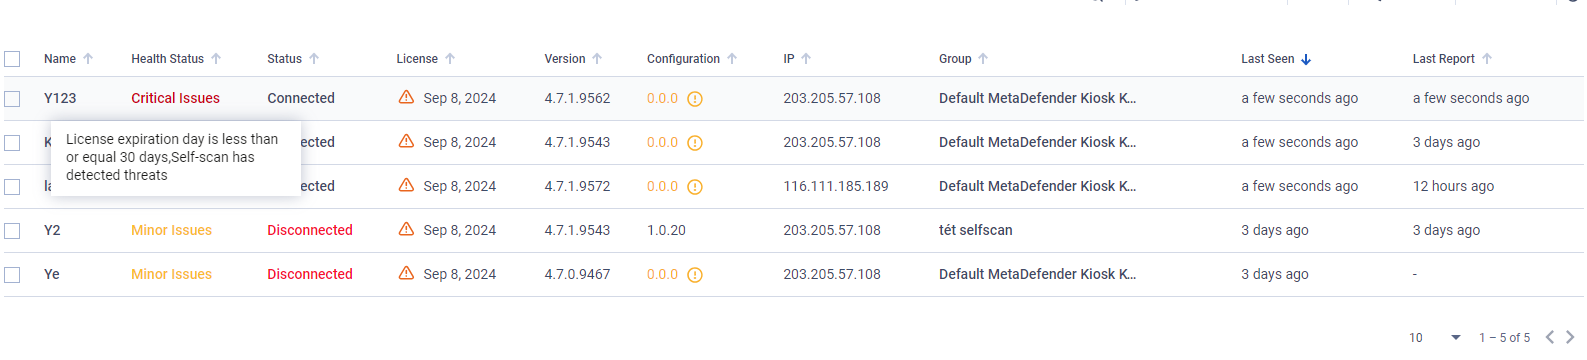Click configuration alert icon in the 3 days ago report connected row
Screen dimensions: 1587x360
point(695,143)
